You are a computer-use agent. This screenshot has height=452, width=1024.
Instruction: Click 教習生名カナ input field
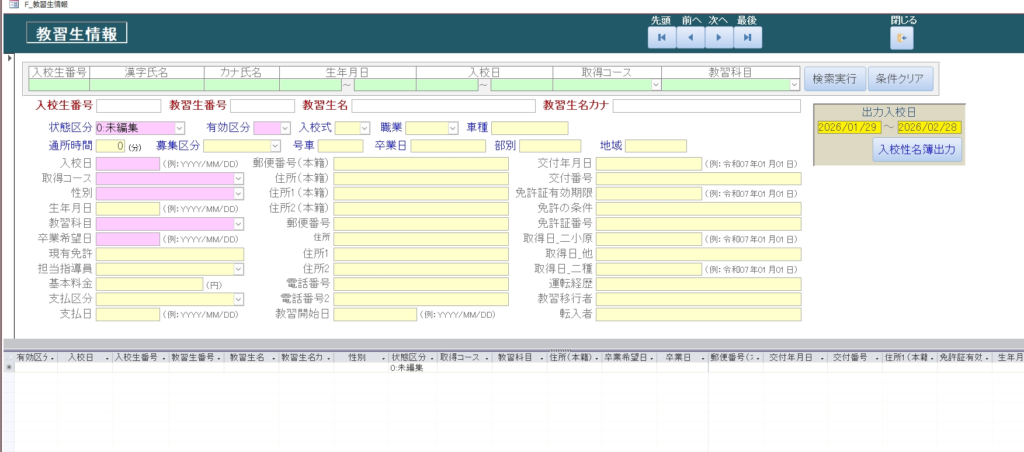[x=707, y=106]
